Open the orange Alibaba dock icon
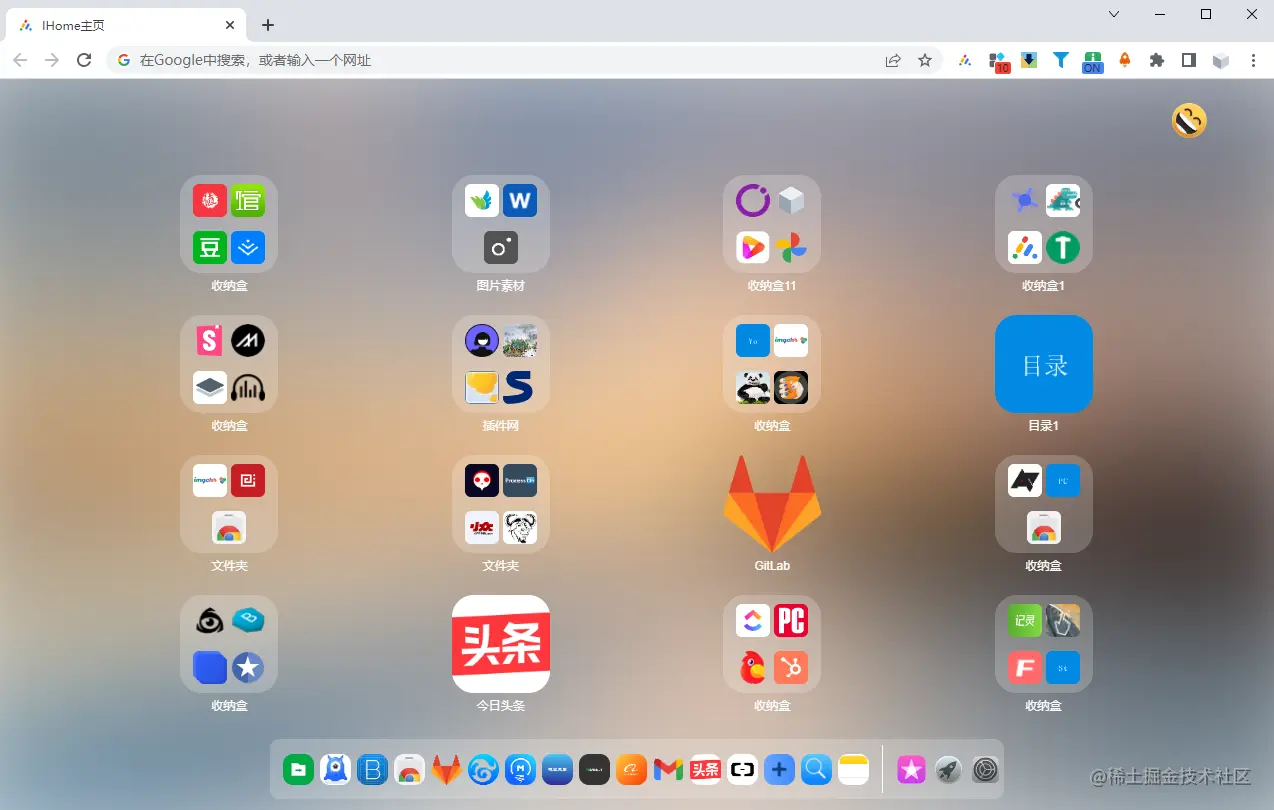The width and height of the screenshot is (1274, 810). 631,769
